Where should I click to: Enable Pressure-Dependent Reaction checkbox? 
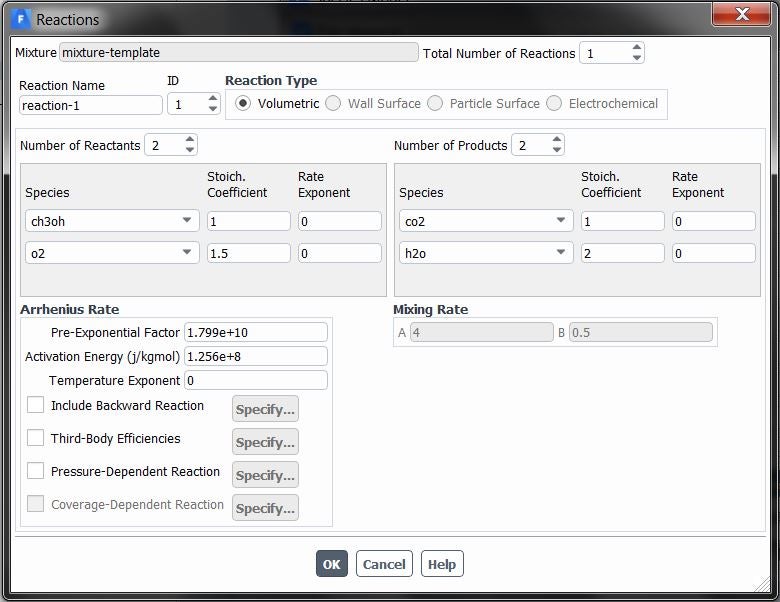pyautogui.click(x=36, y=471)
